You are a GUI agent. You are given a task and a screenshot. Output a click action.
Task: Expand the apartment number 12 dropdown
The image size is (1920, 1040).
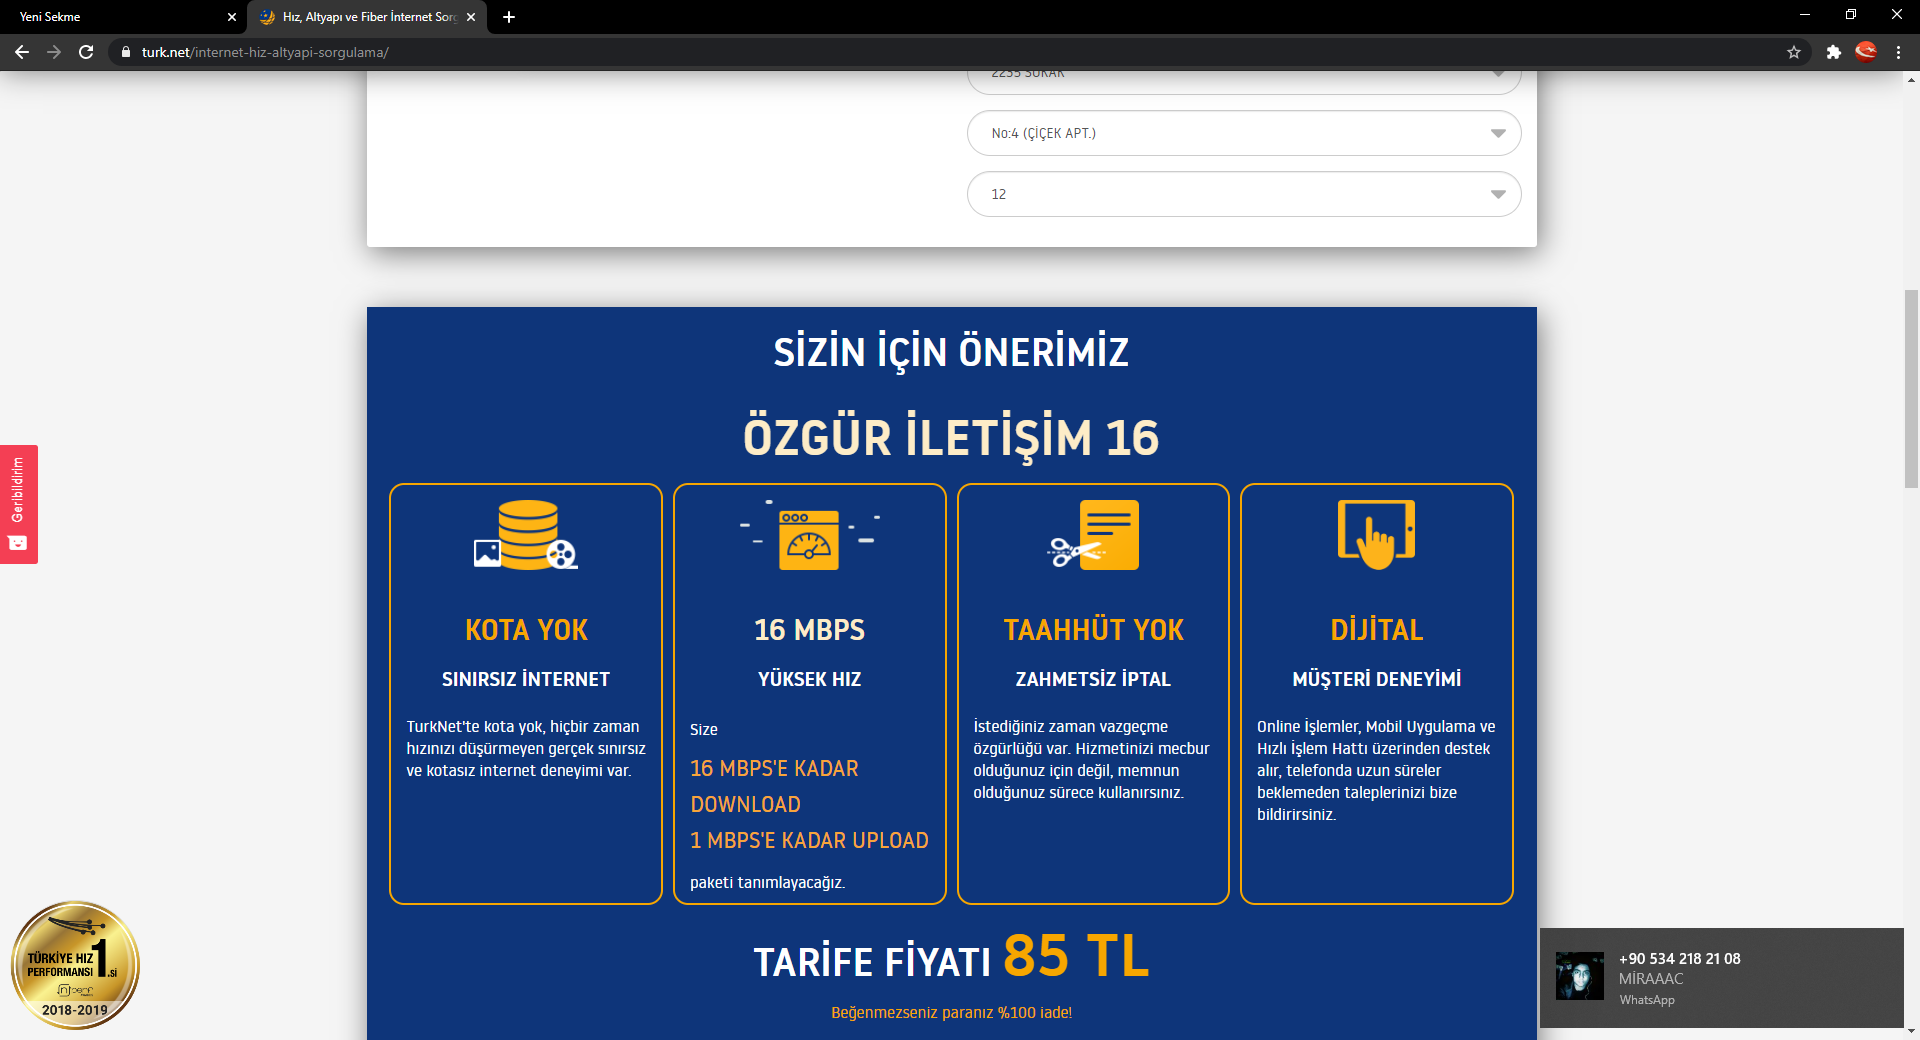1244,194
